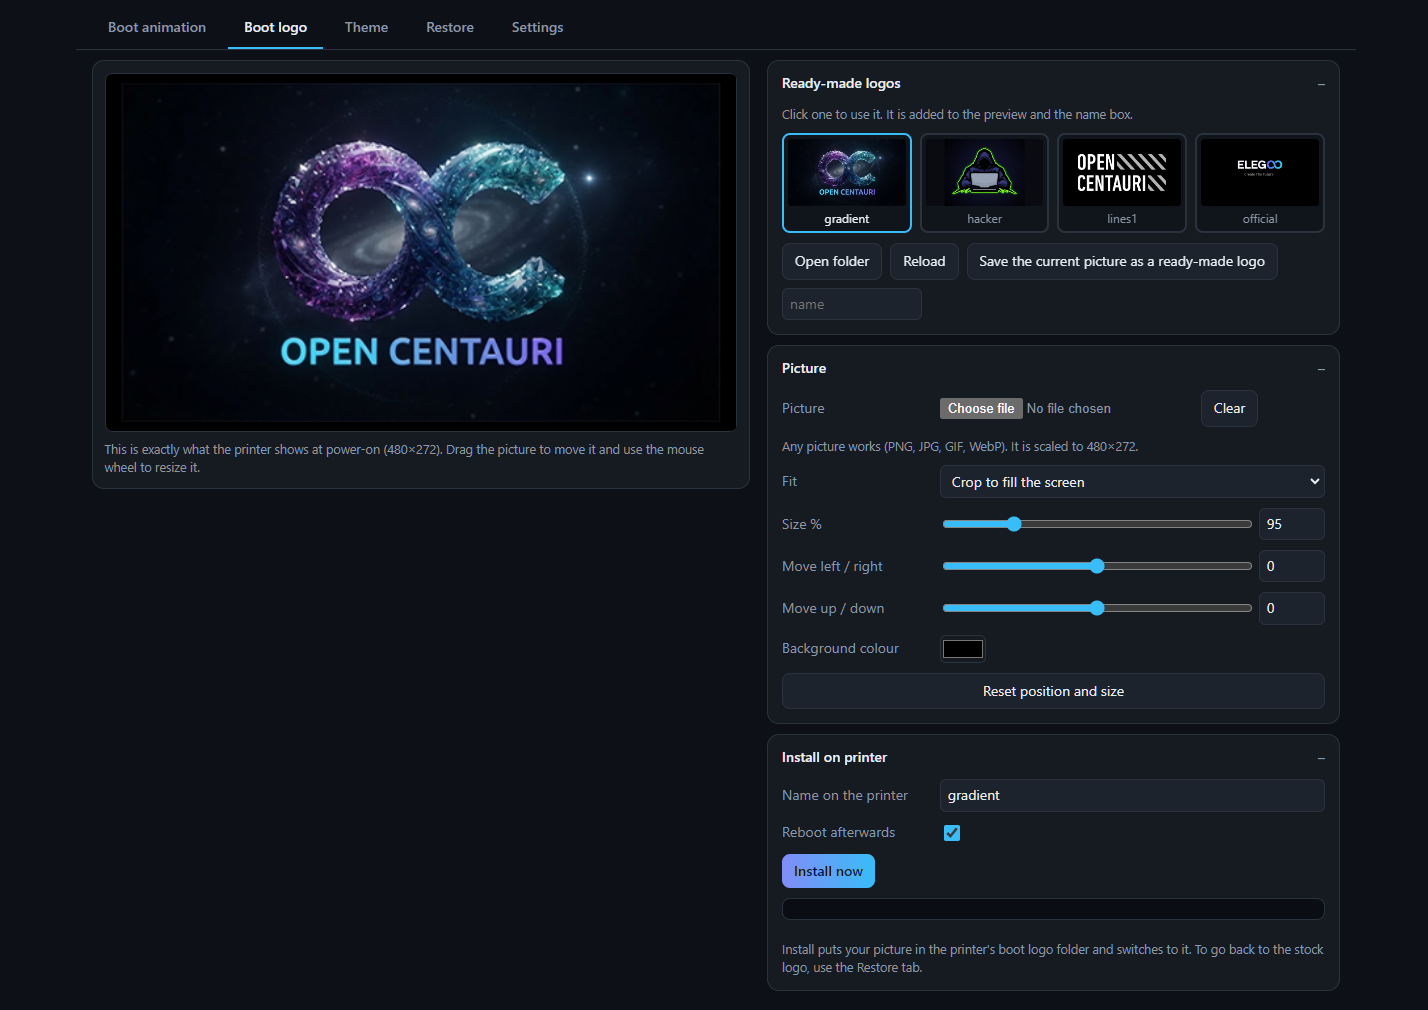Untick the Reboot afterwards checkbox
1428x1010 pixels.
coord(952,833)
